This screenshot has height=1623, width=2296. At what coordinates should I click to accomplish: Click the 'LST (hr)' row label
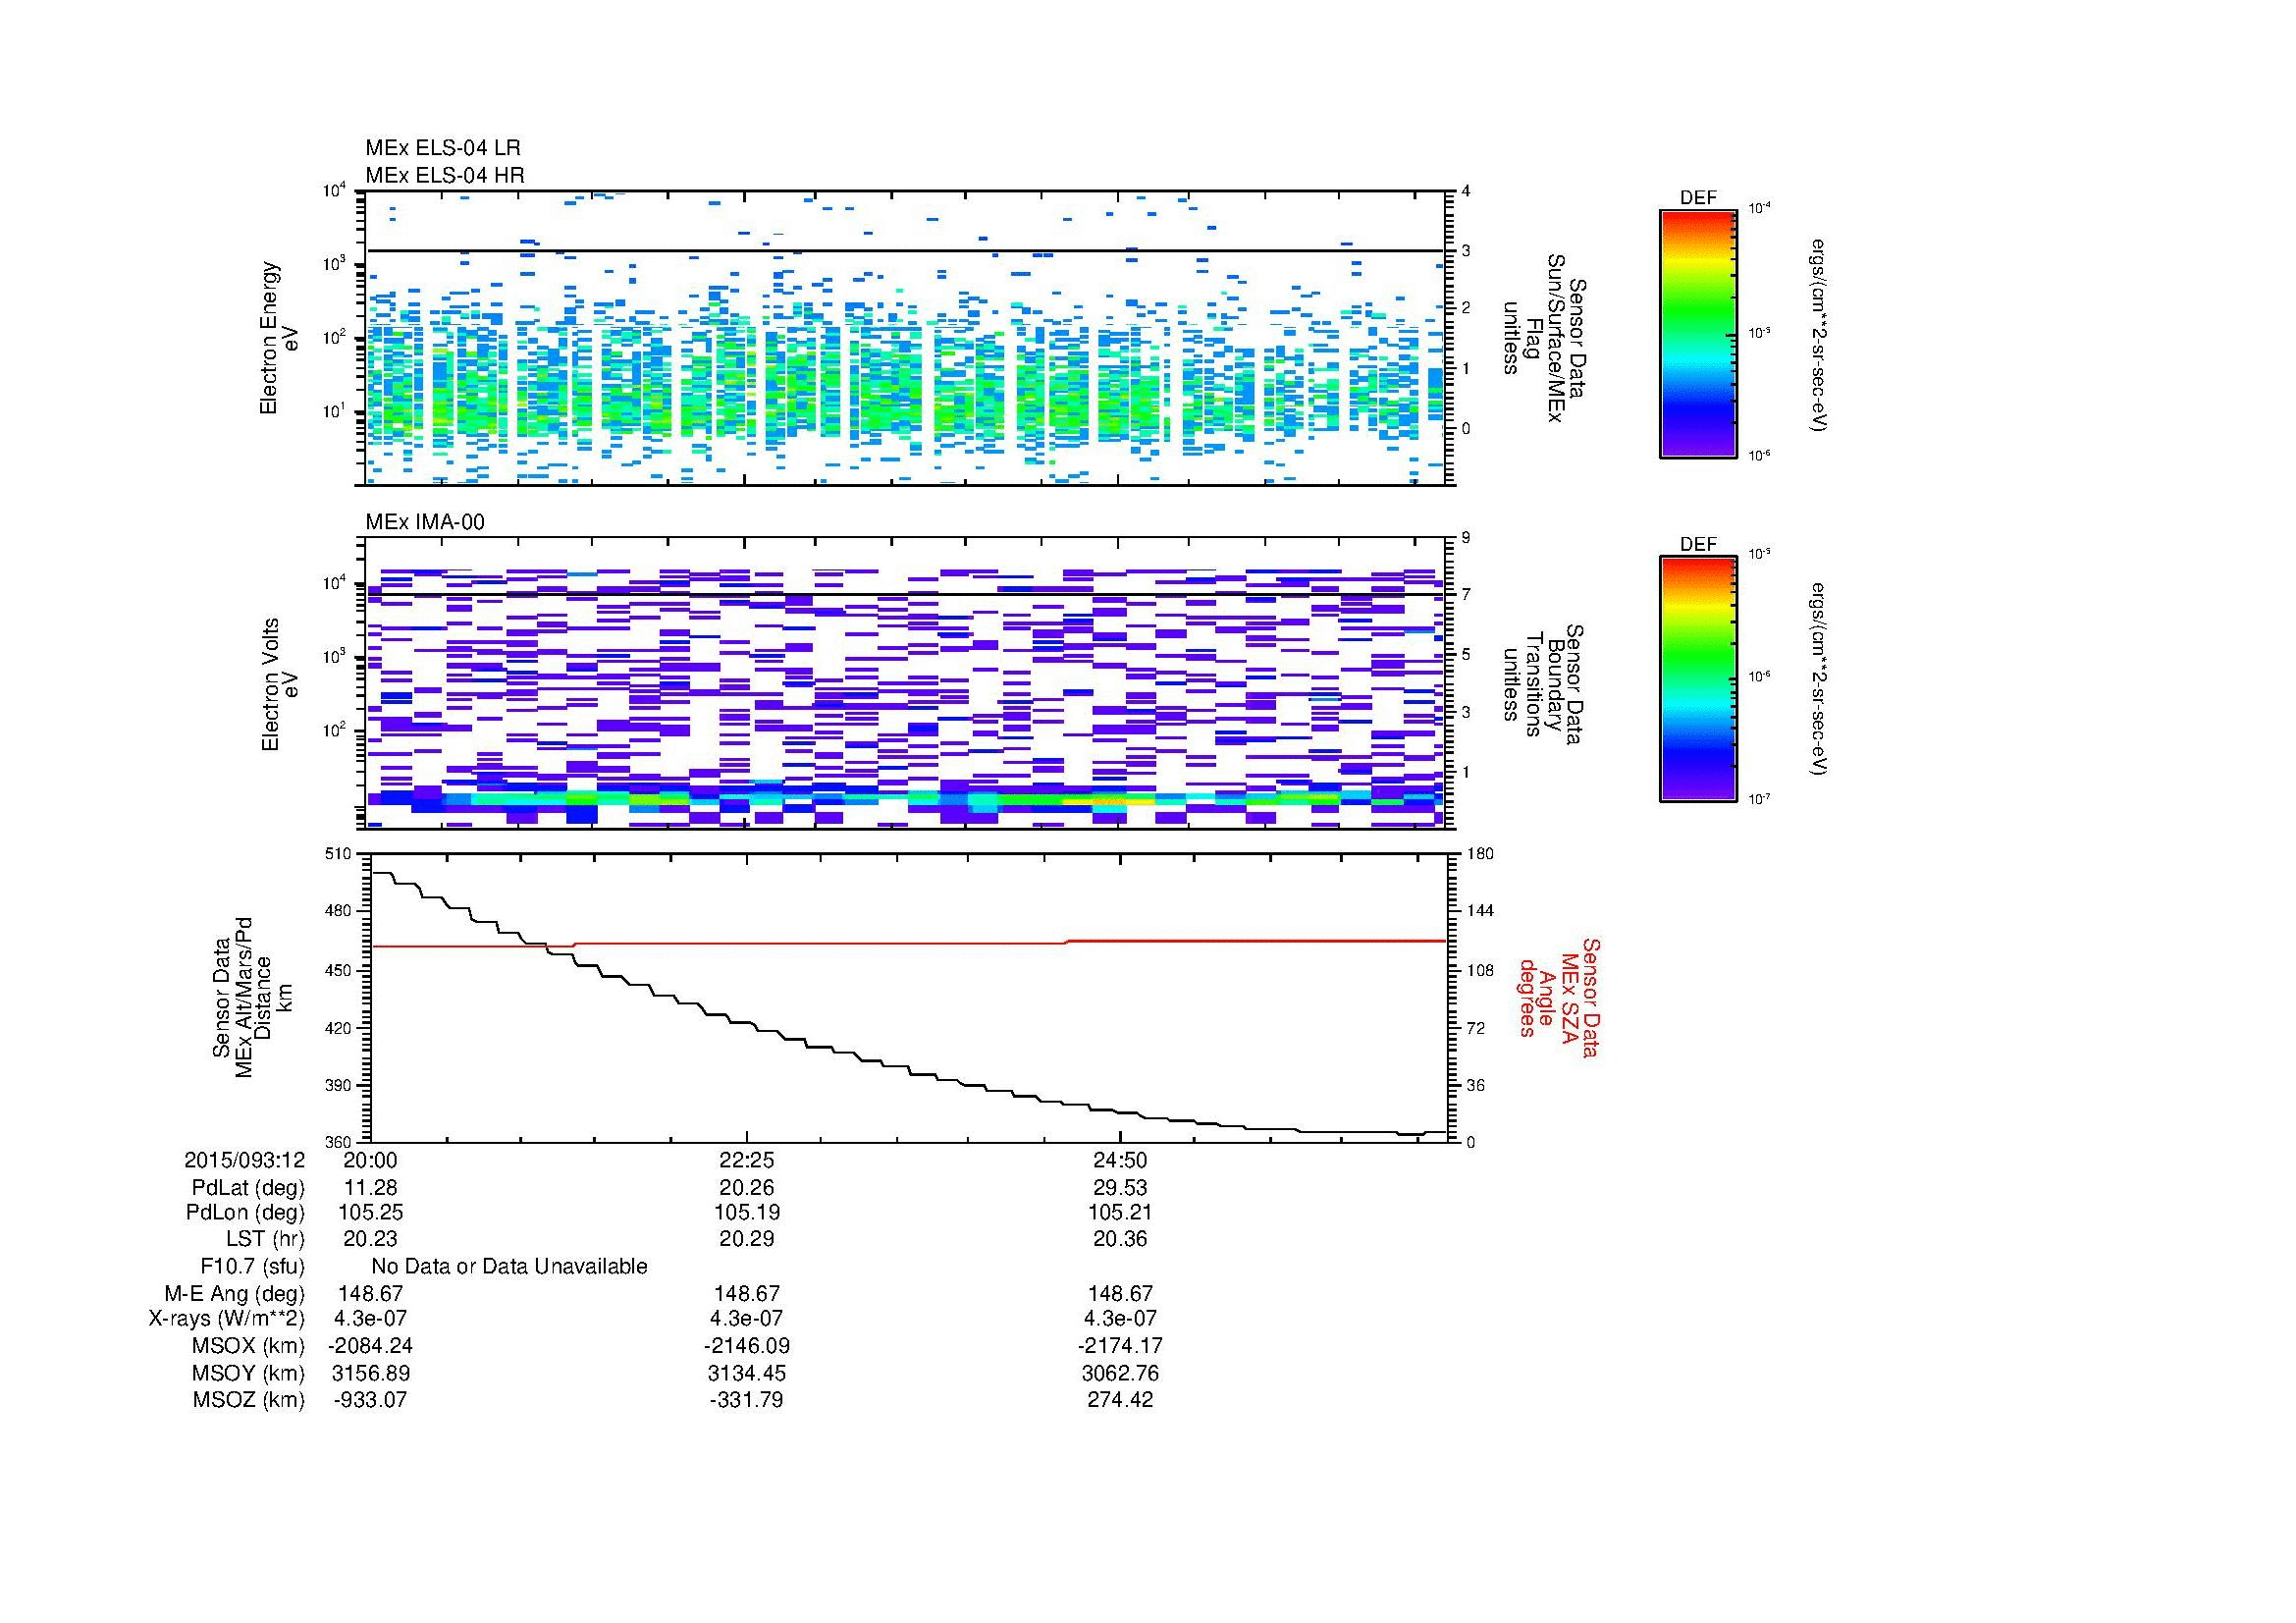tap(265, 1239)
